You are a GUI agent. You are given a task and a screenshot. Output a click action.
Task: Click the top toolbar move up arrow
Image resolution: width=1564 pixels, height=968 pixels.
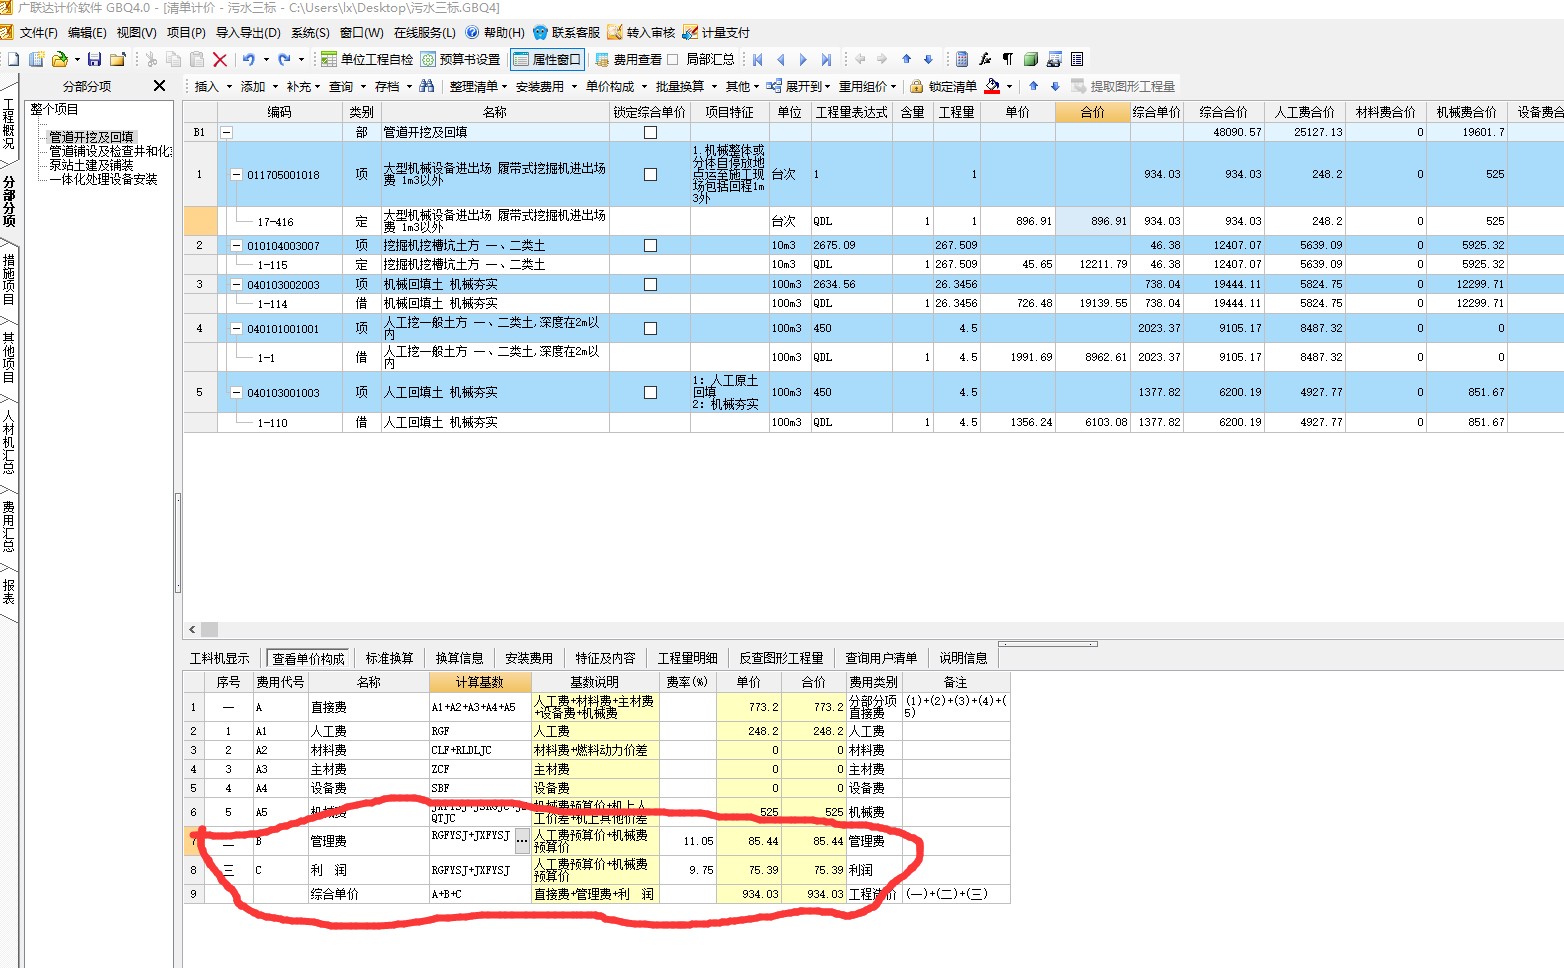[907, 60]
